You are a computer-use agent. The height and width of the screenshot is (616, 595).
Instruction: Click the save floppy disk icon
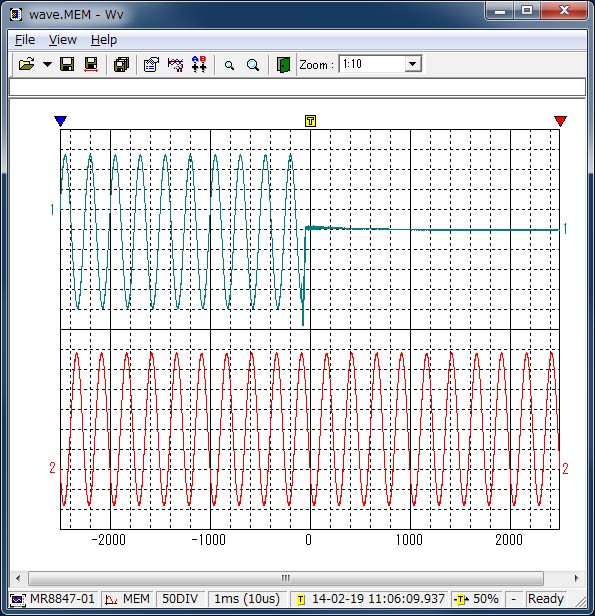(67, 64)
